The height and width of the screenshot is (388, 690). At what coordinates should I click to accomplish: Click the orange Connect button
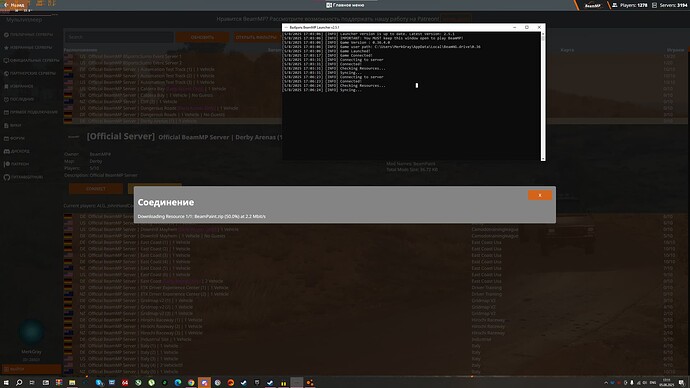(95, 189)
